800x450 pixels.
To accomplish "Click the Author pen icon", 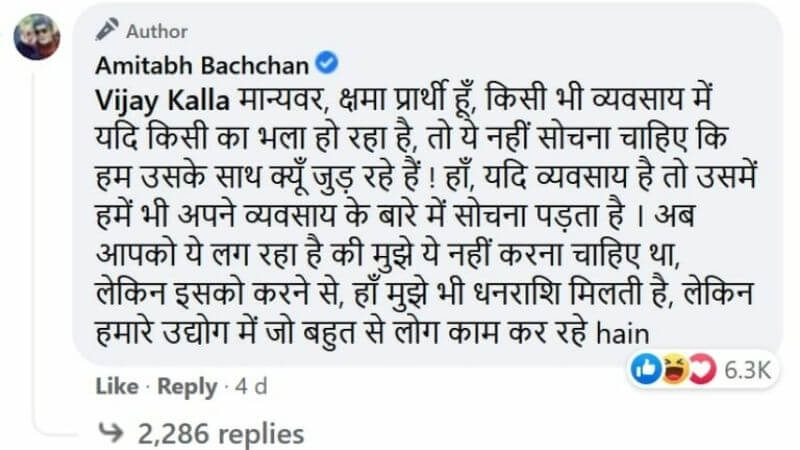I will coord(106,31).
